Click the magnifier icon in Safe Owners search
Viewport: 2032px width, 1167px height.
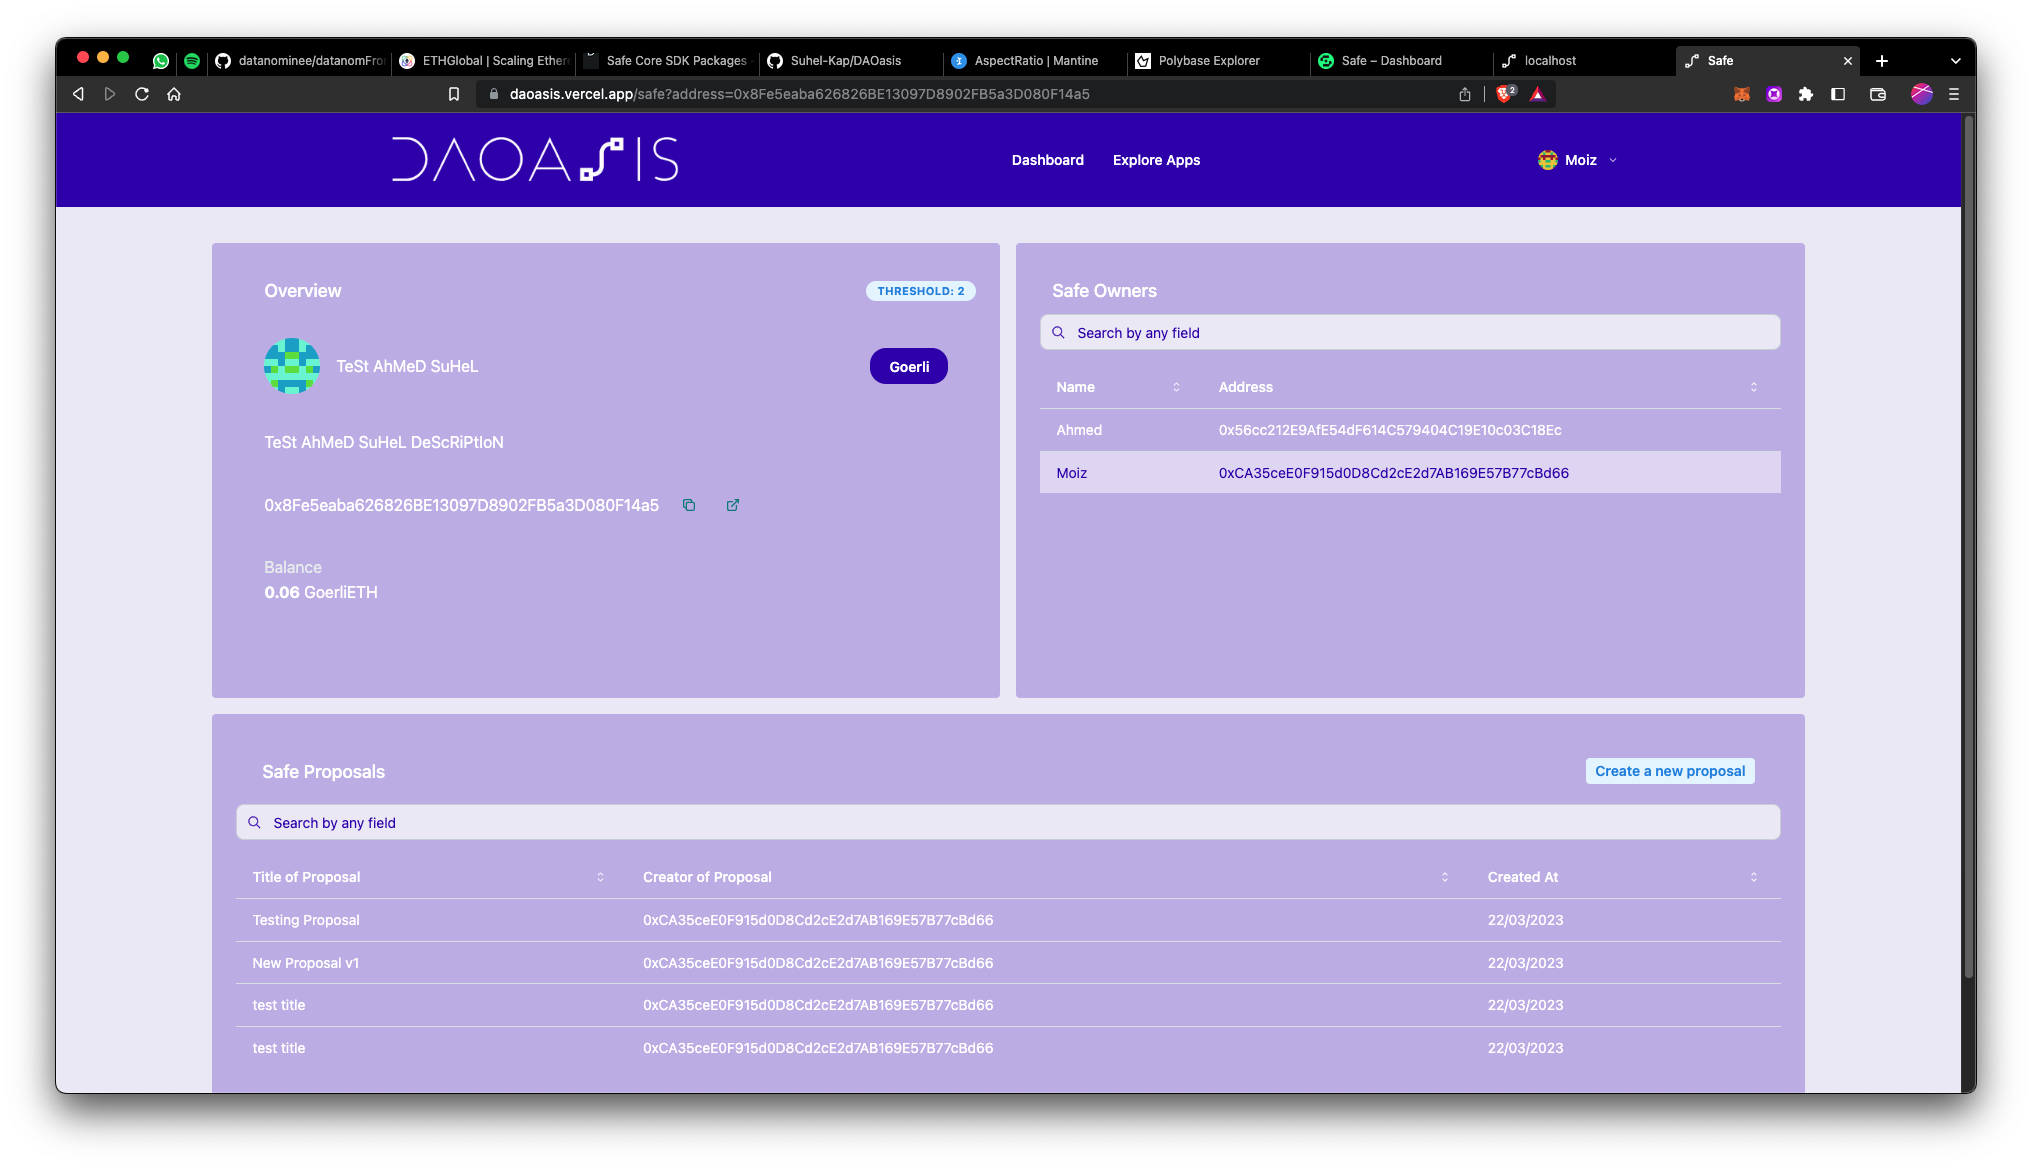pos(1058,332)
